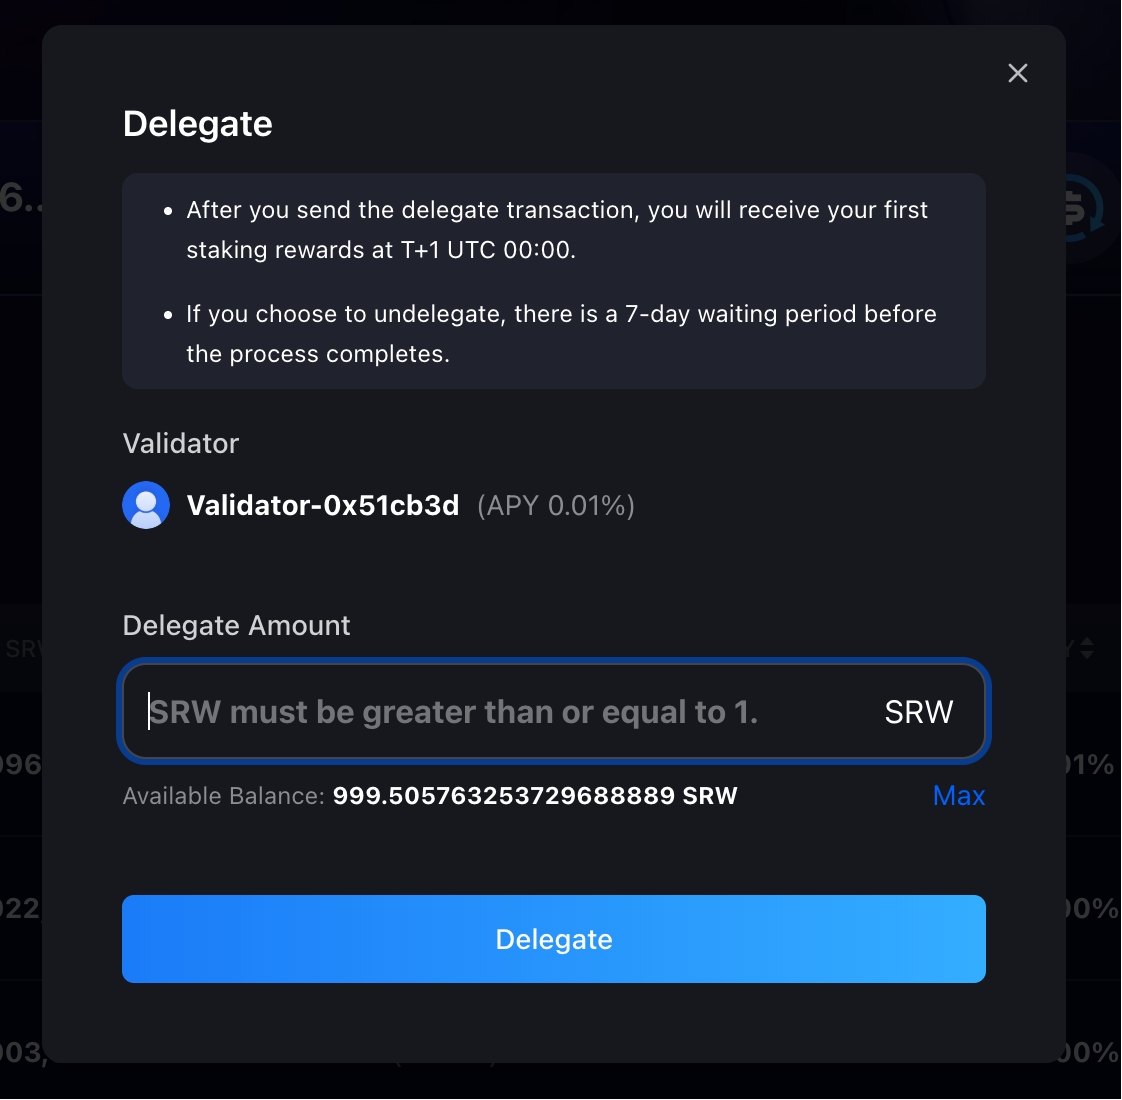The height and width of the screenshot is (1100, 1122).
Task: Click the 7-day undelegate waiting period notice
Action: click(561, 334)
